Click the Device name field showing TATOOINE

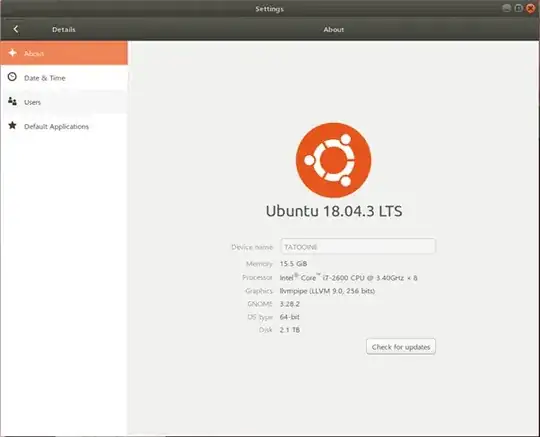point(358,247)
